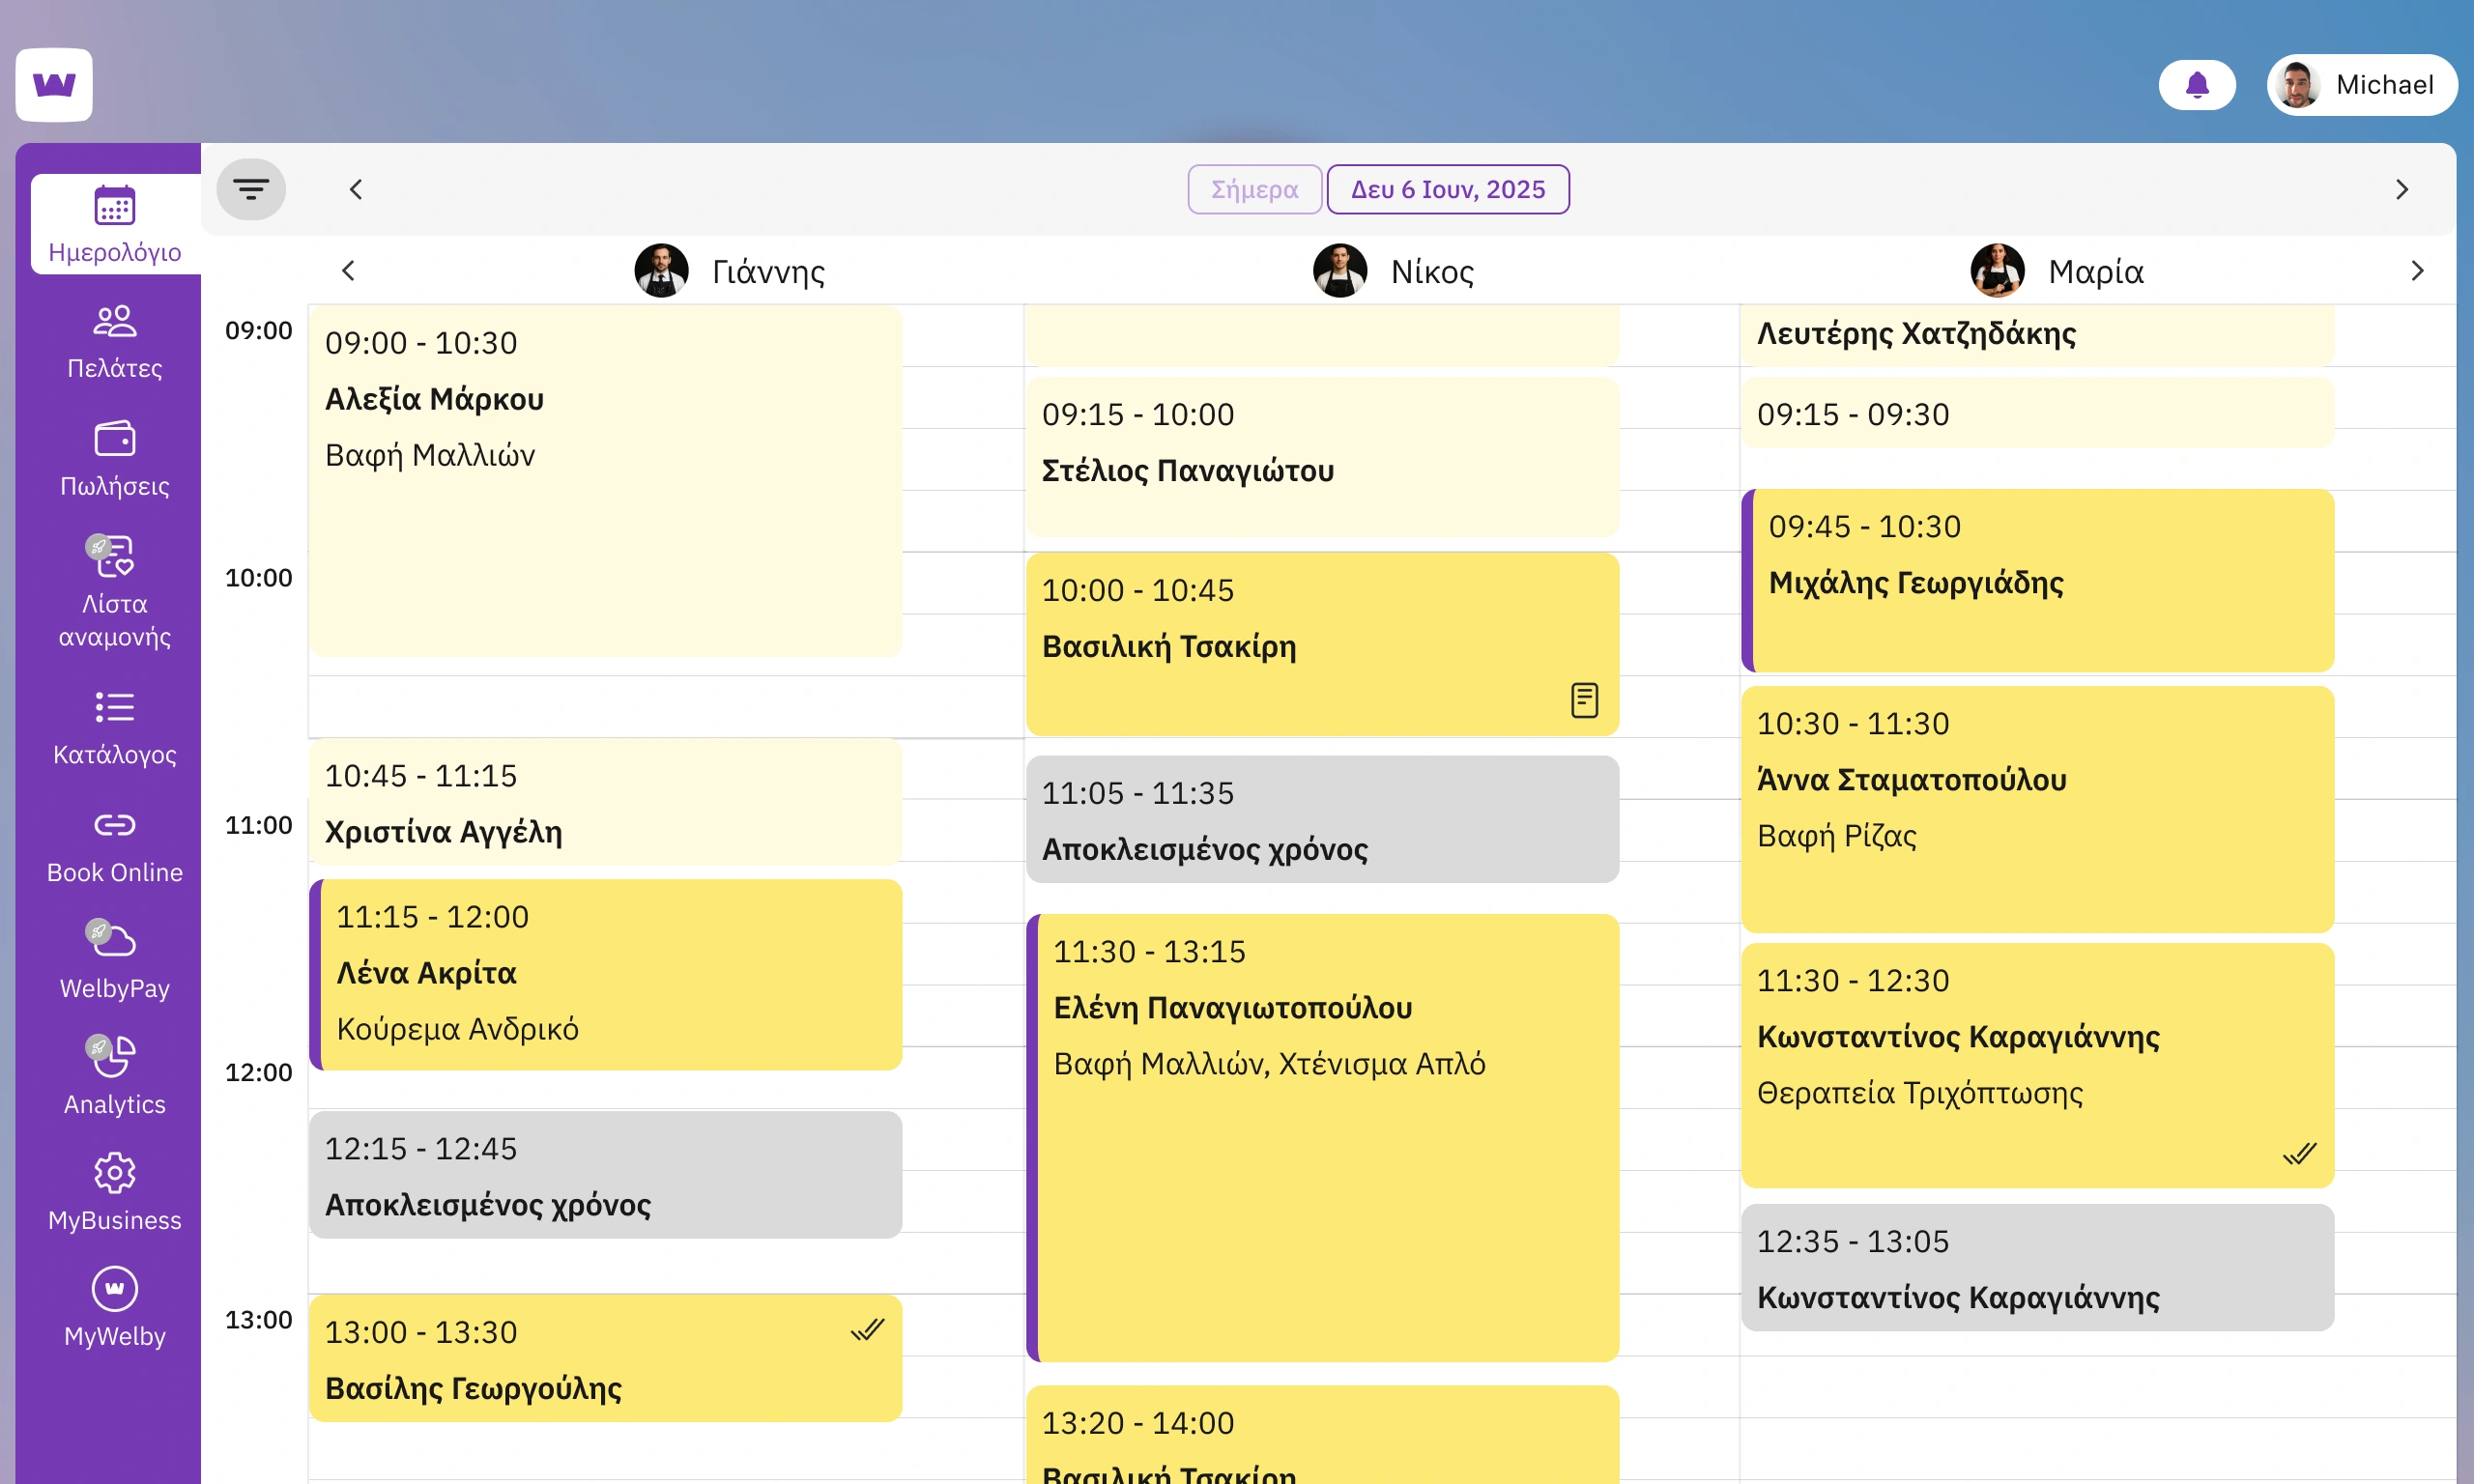
Task: Open Analytics in the sidebar
Action: click(115, 1076)
